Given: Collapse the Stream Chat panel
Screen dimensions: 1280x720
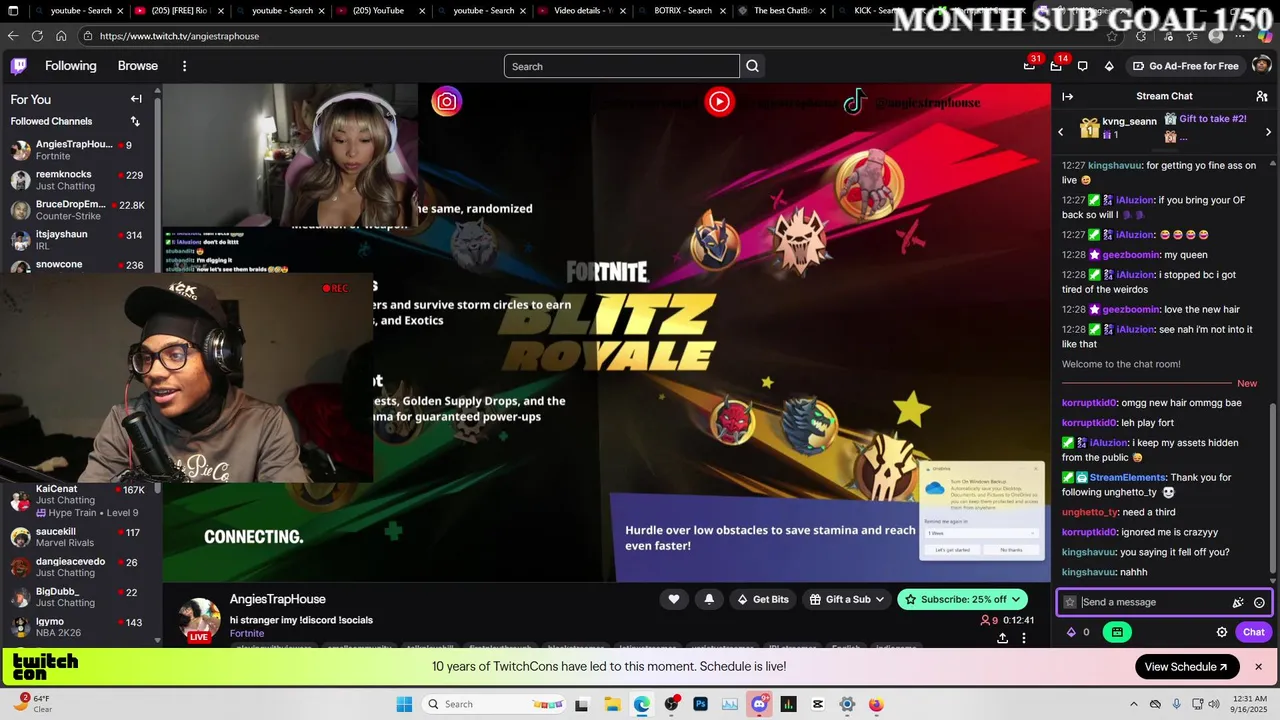Looking at the screenshot, I should [x=1067, y=97].
